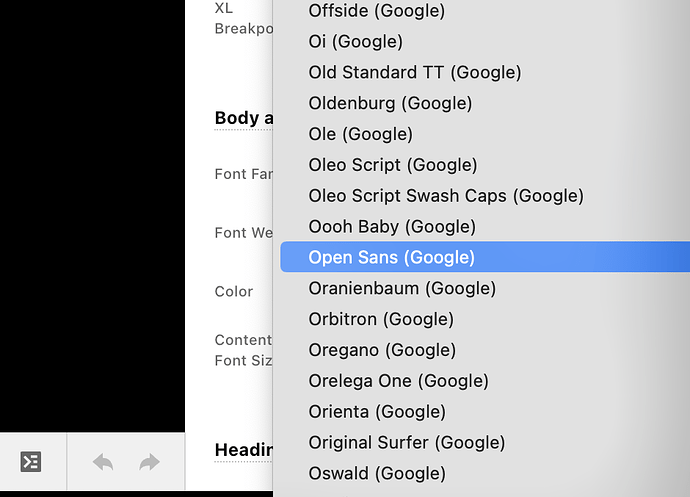Screen dimensions: 690x497
Task: Select Orelega One (Google) font
Action: coord(398,381)
